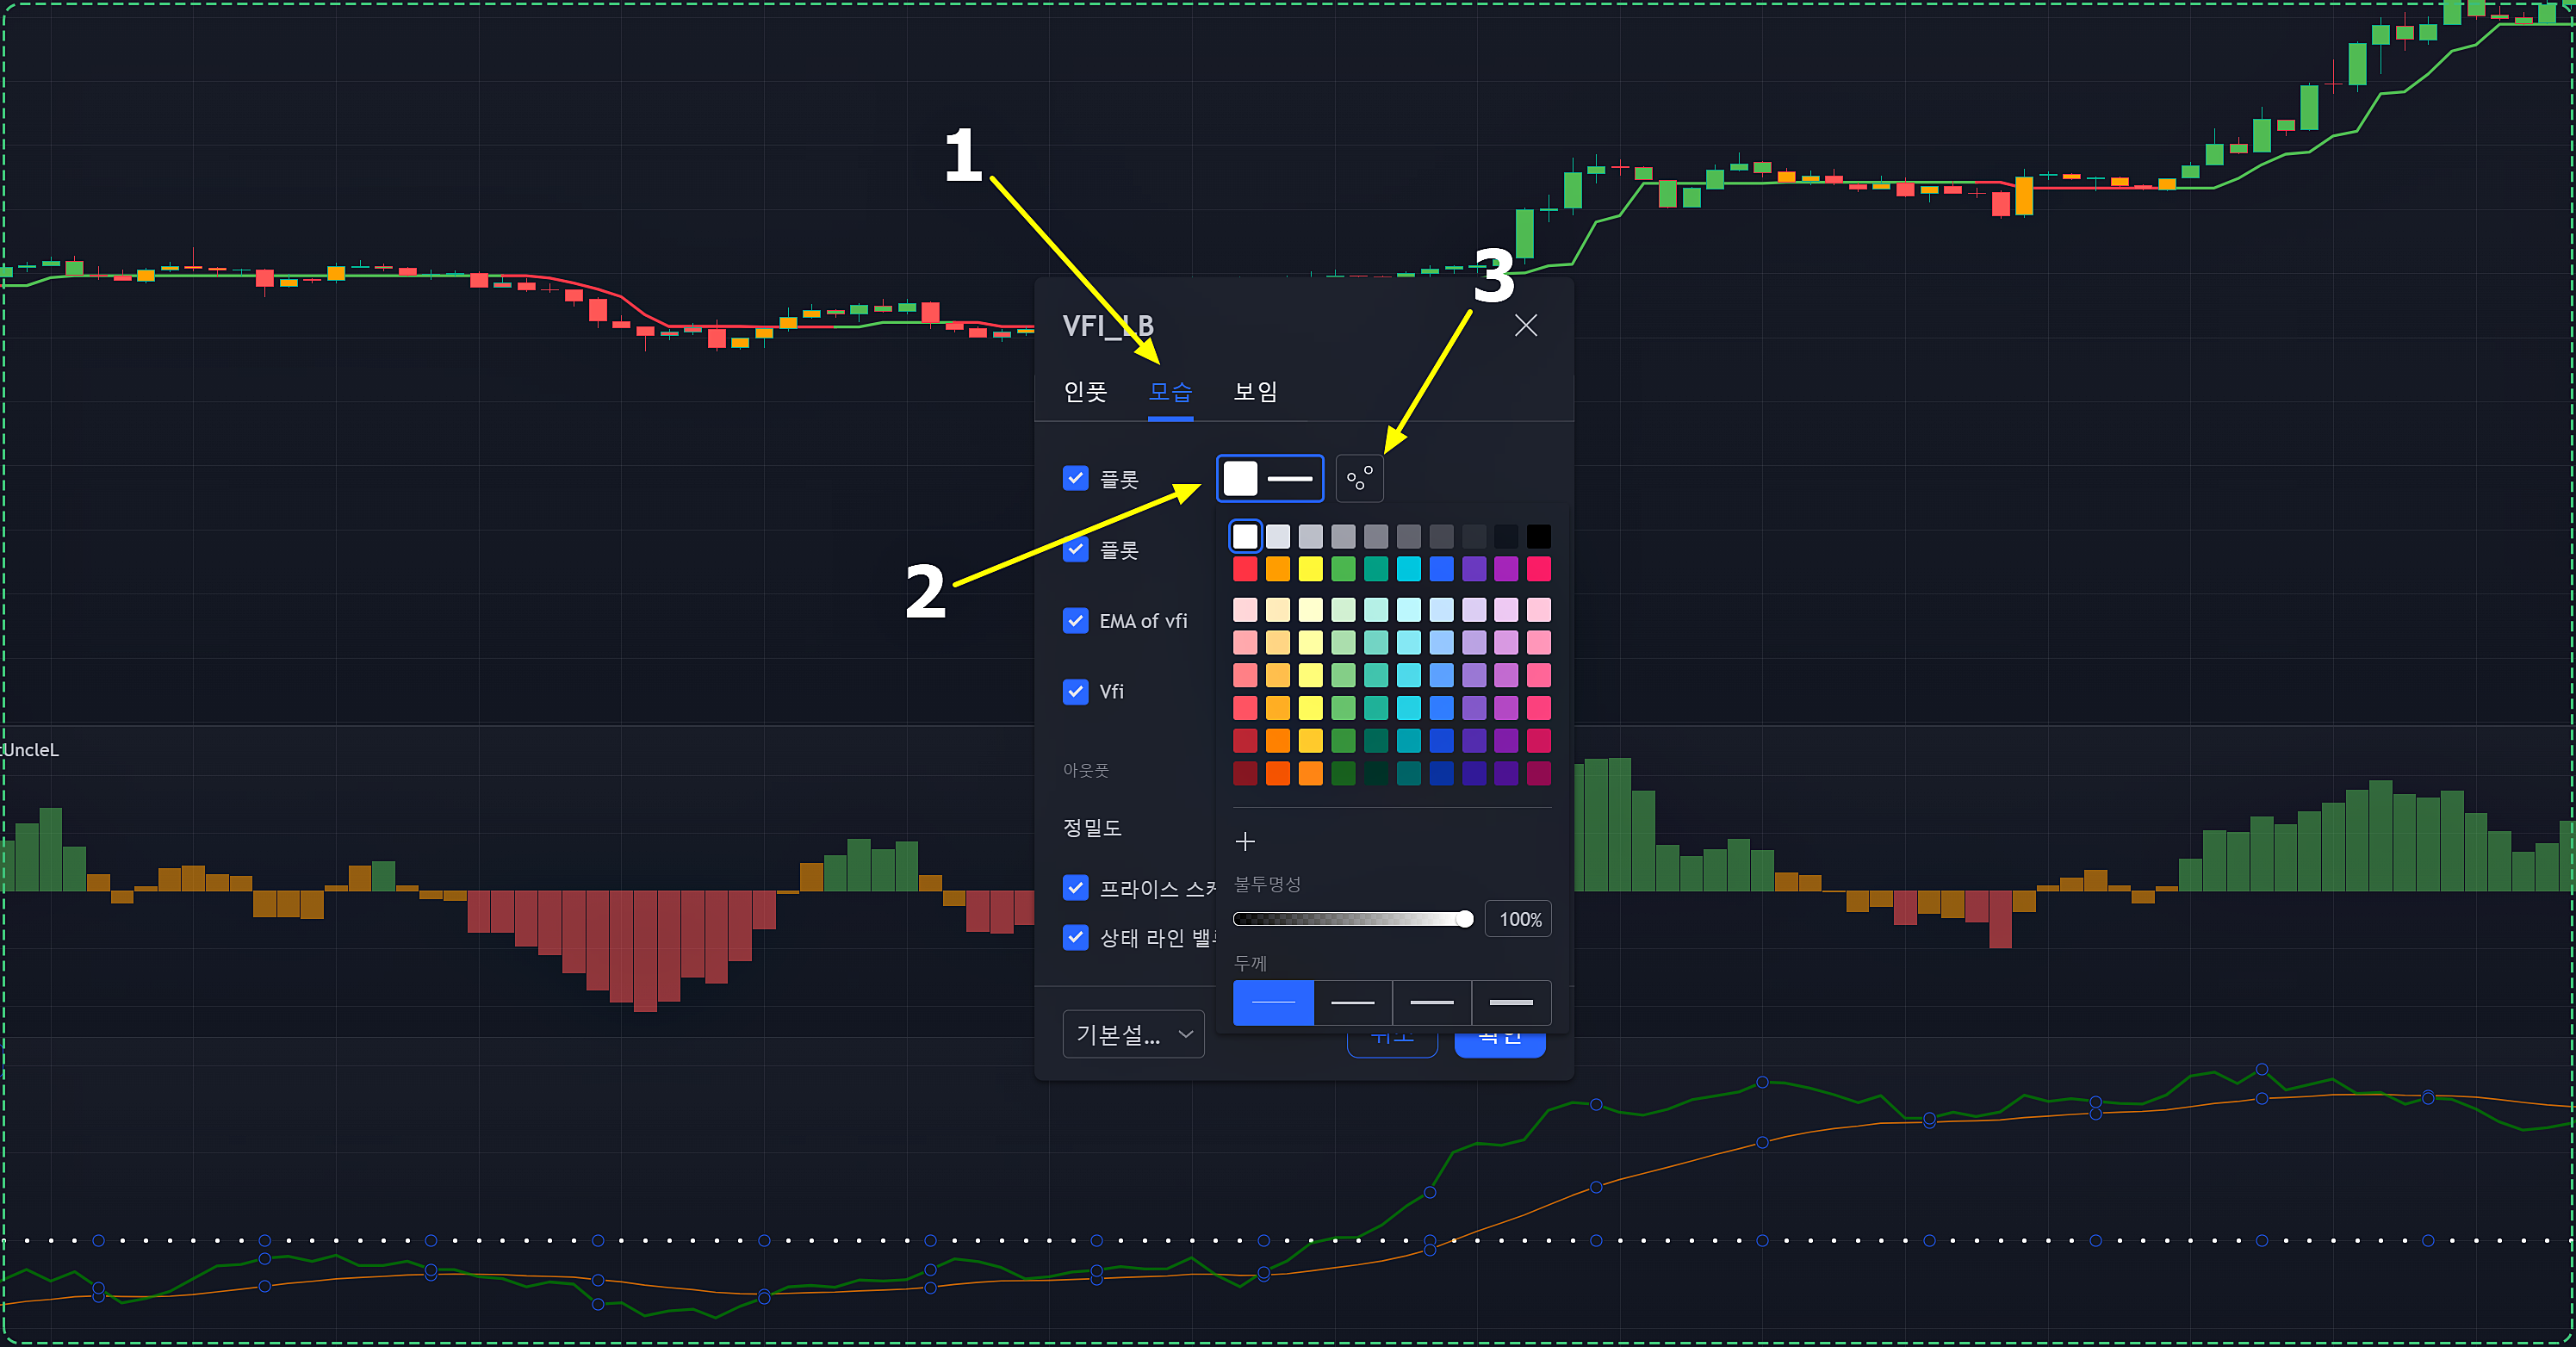Click the 100% opacity input field
Viewport: 2576px width, 1347px height.
1518,919
